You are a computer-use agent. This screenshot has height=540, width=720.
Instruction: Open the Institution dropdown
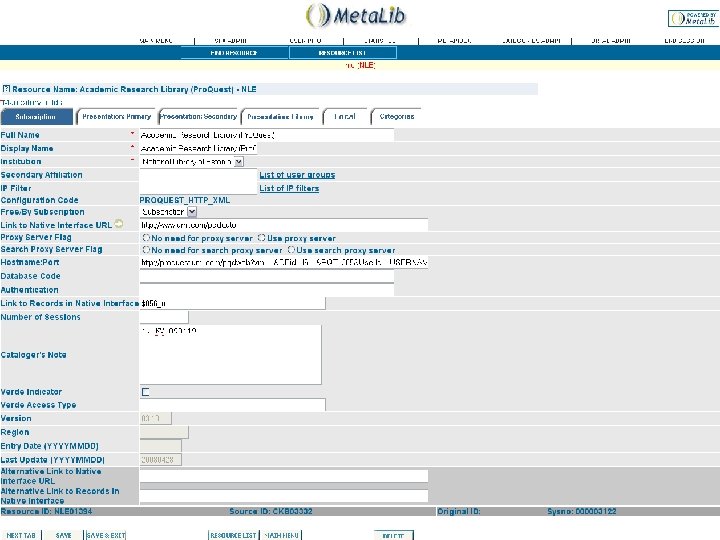pos(192,162)
